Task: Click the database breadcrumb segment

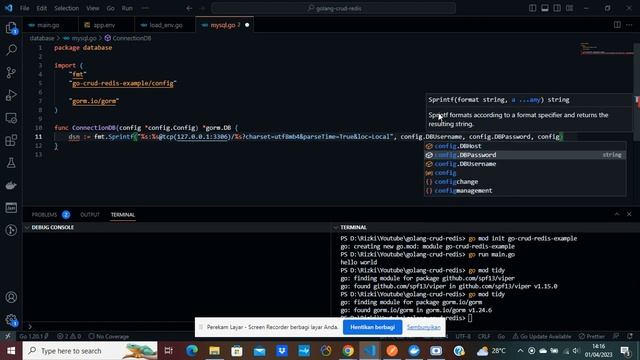Action: [42, 38]
